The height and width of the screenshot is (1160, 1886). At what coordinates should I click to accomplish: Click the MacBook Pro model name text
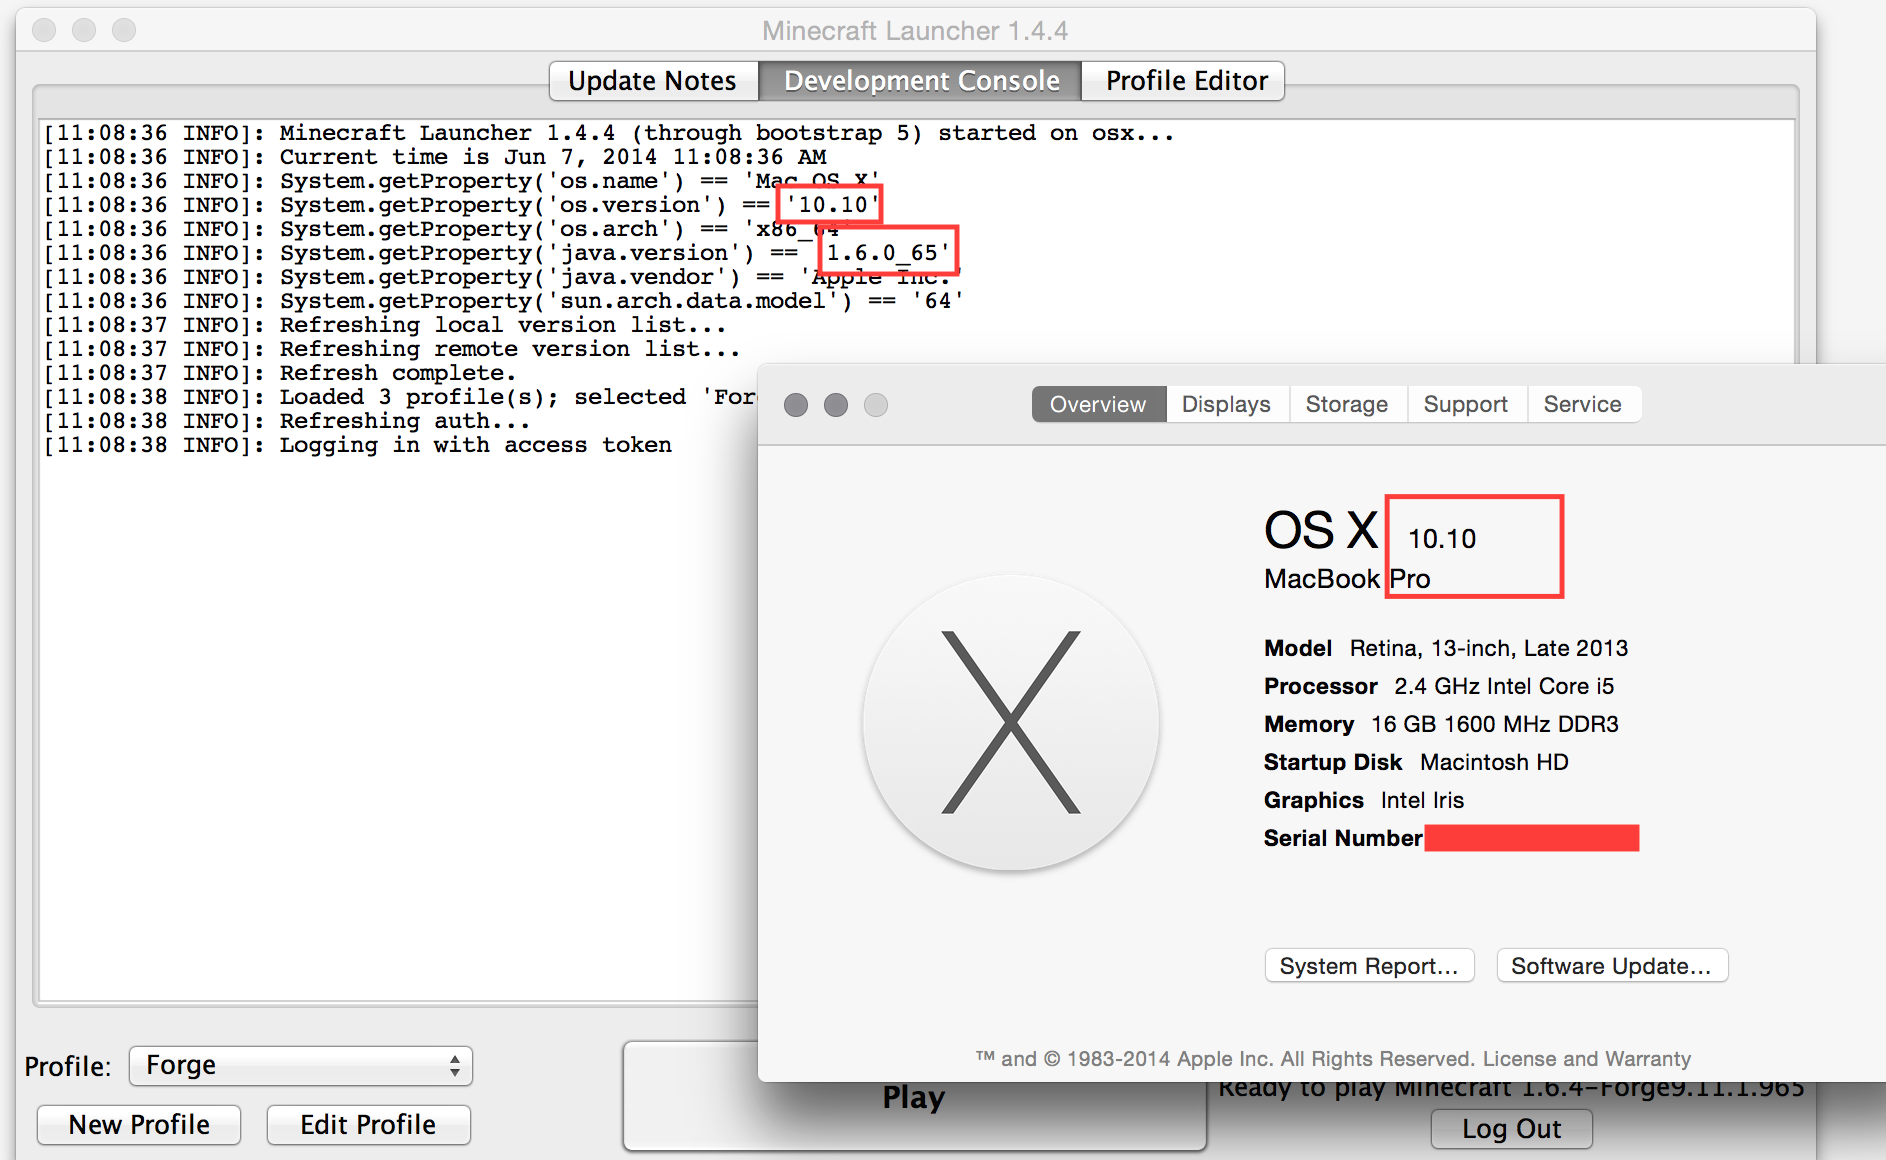click(1347, 579)
